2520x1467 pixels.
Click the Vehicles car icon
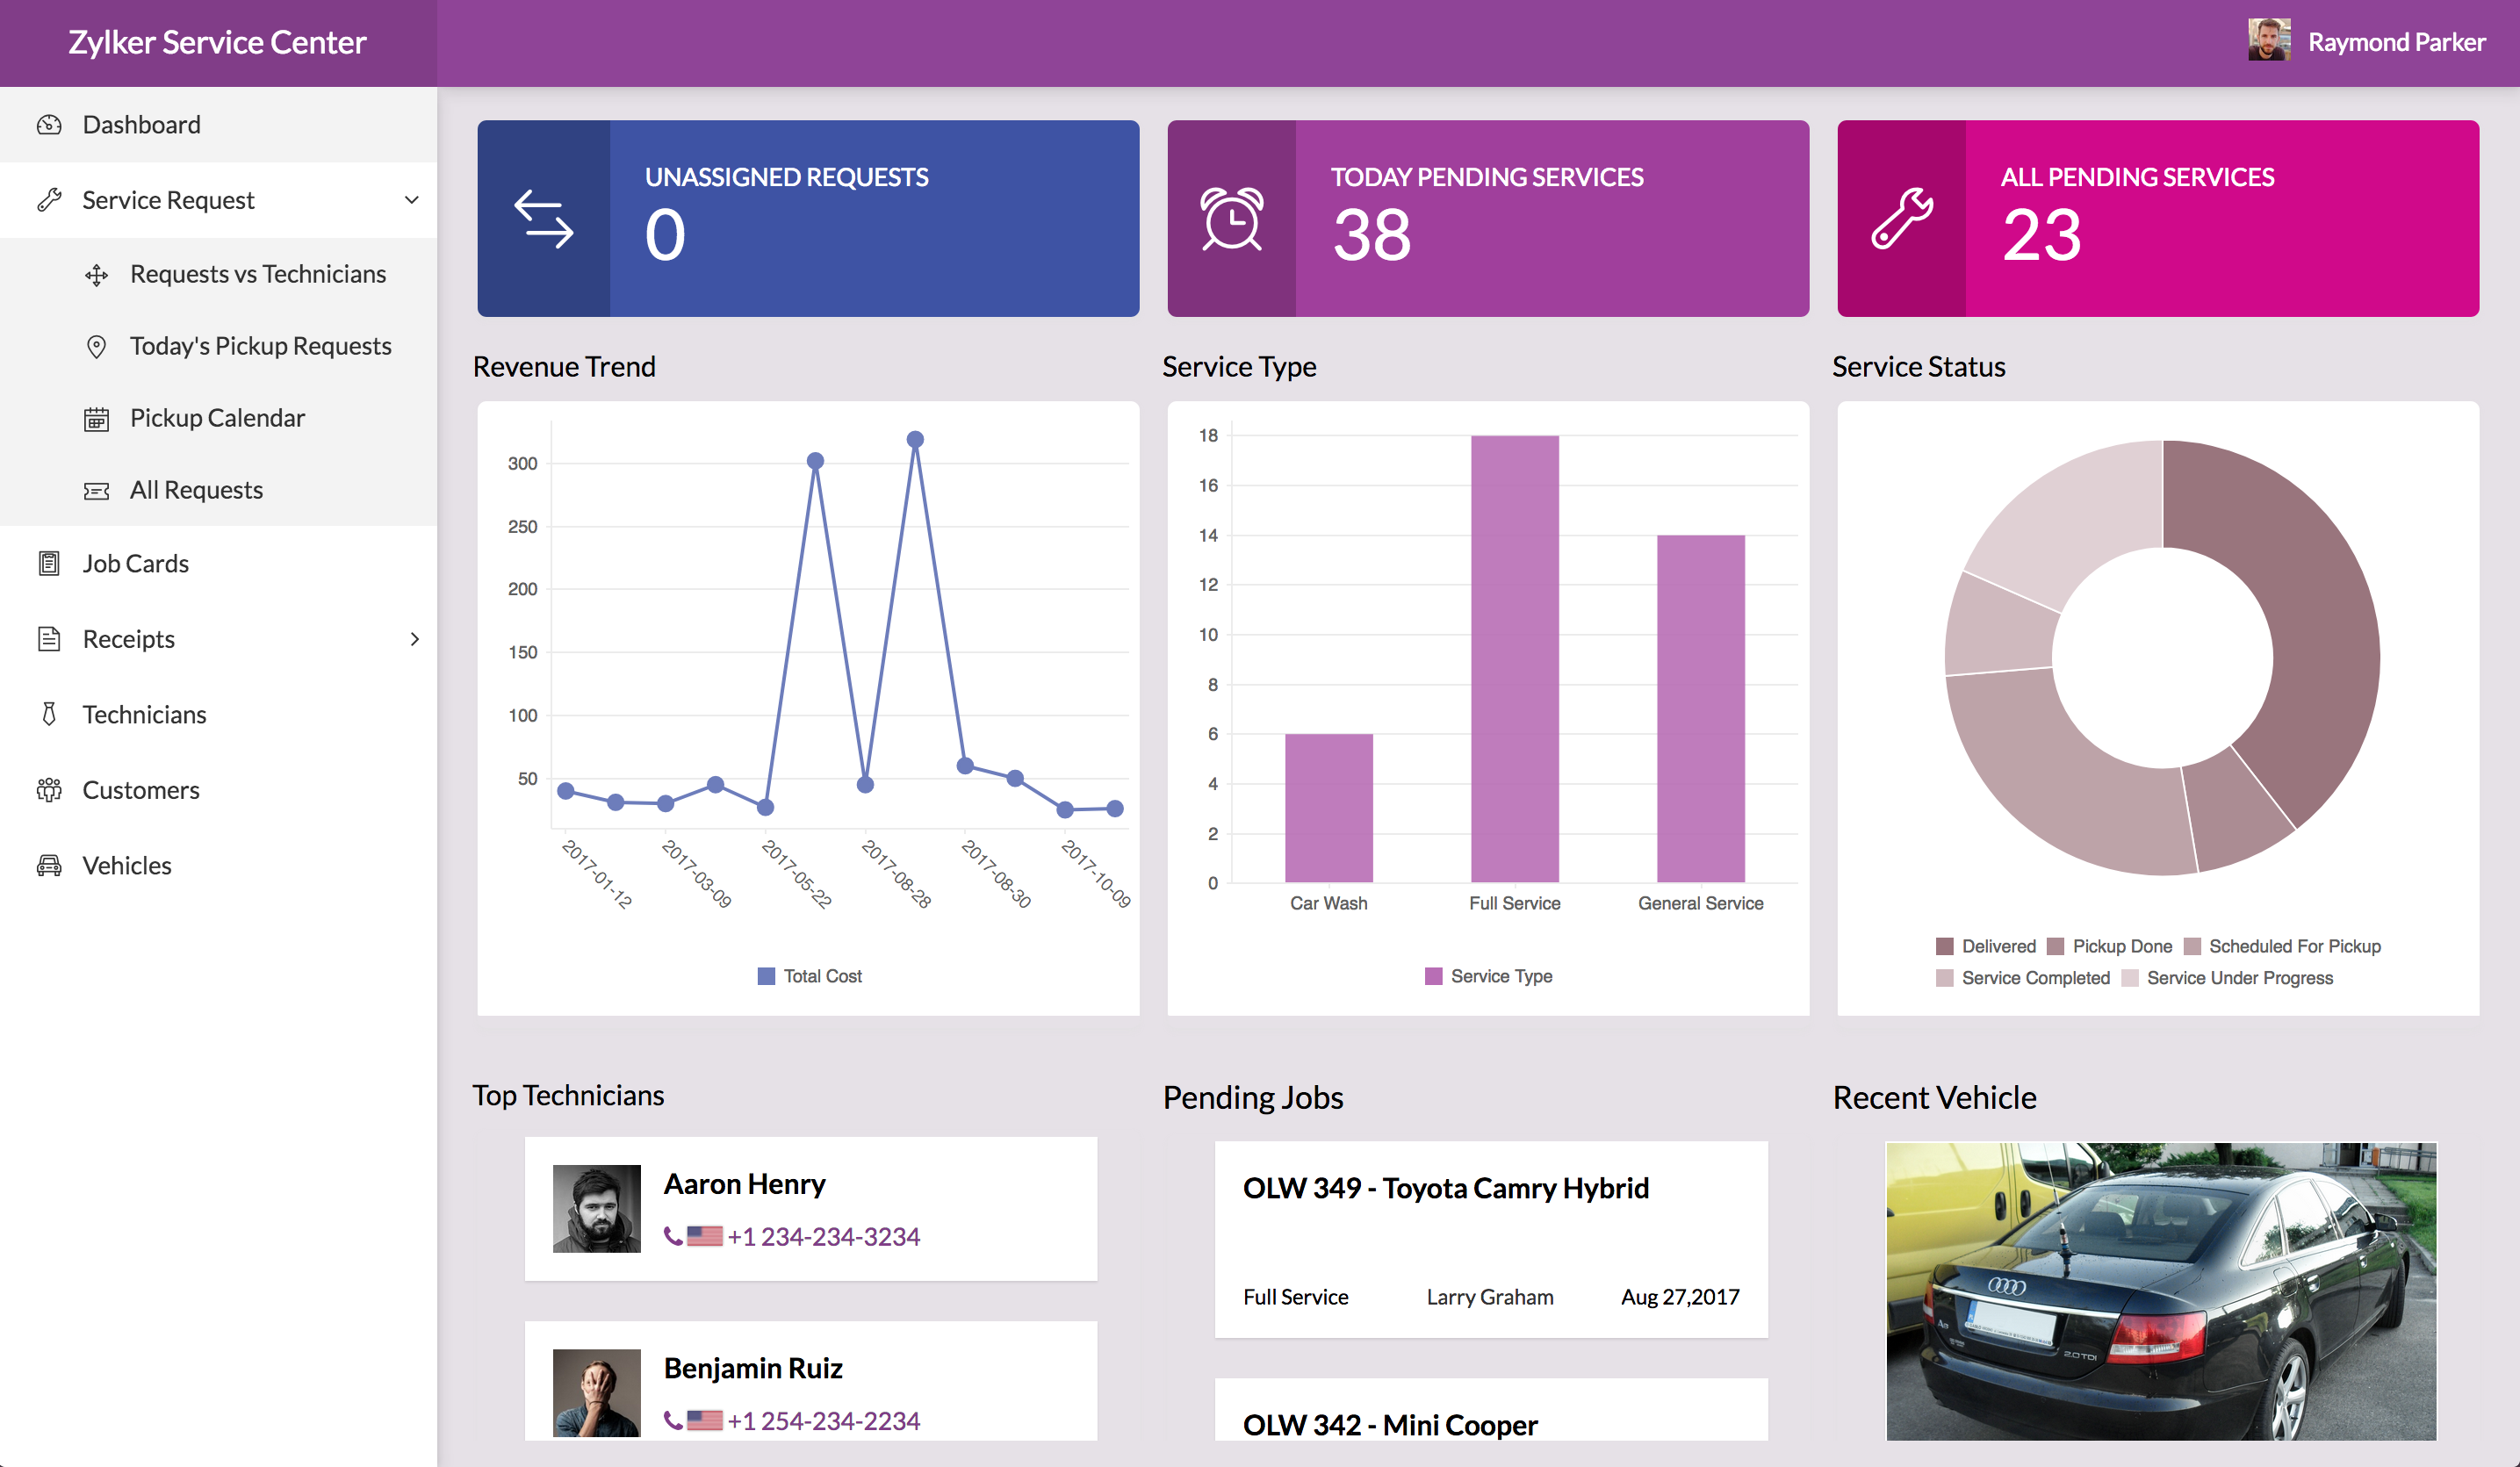click(x=49, y=866)
